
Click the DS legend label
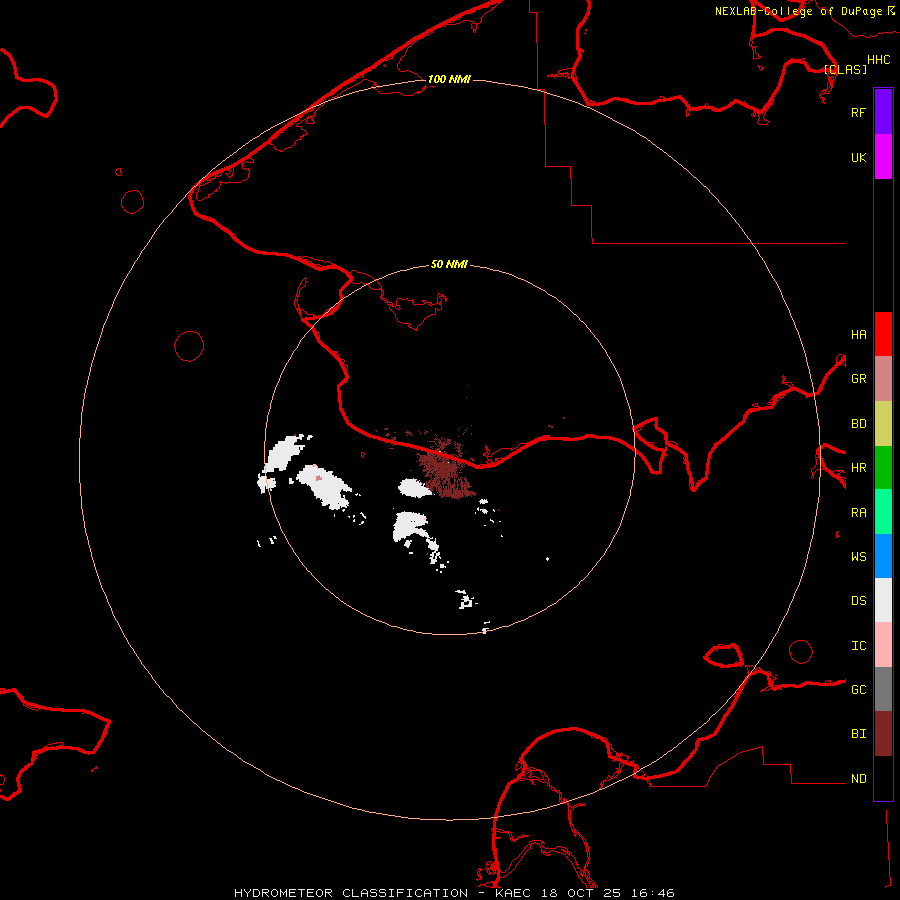coord(858,601)
